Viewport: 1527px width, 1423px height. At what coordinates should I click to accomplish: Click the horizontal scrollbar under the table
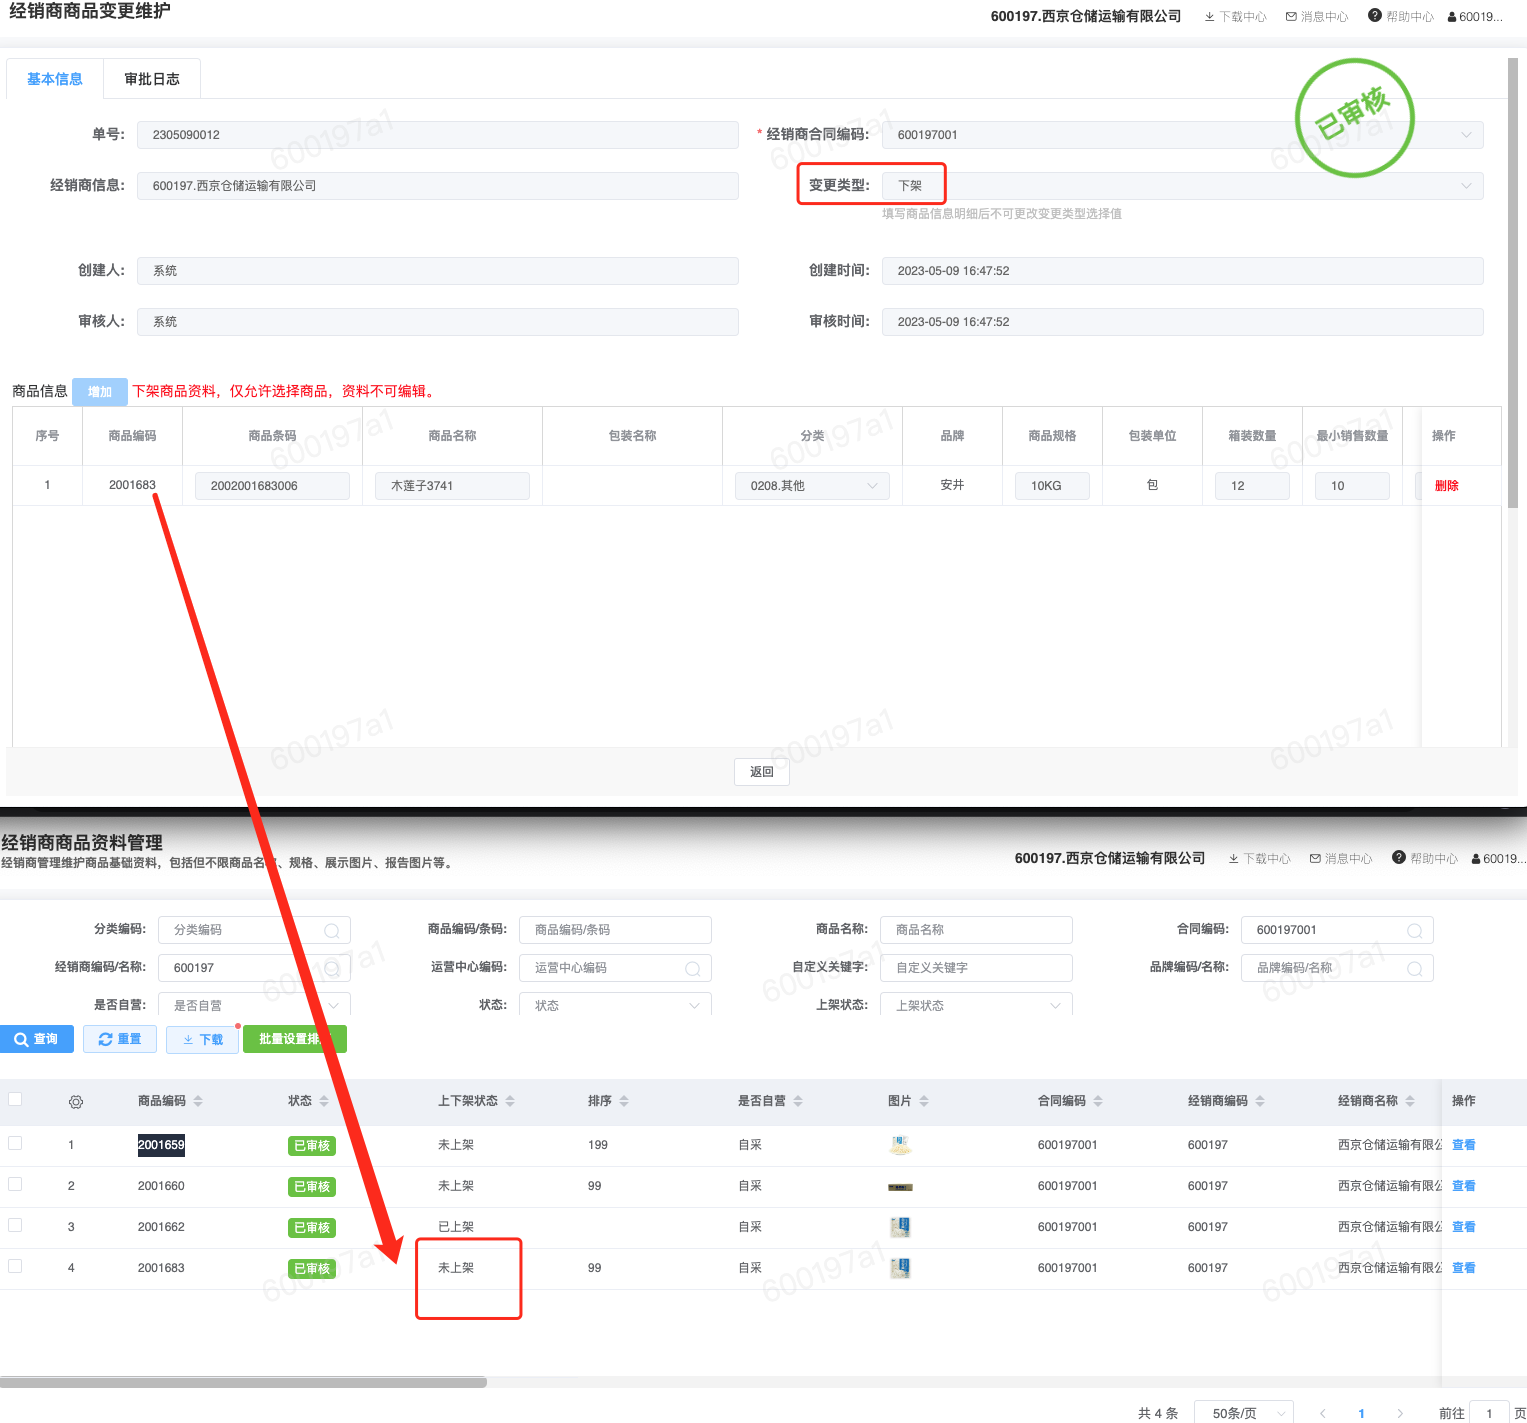point(243,1382)
